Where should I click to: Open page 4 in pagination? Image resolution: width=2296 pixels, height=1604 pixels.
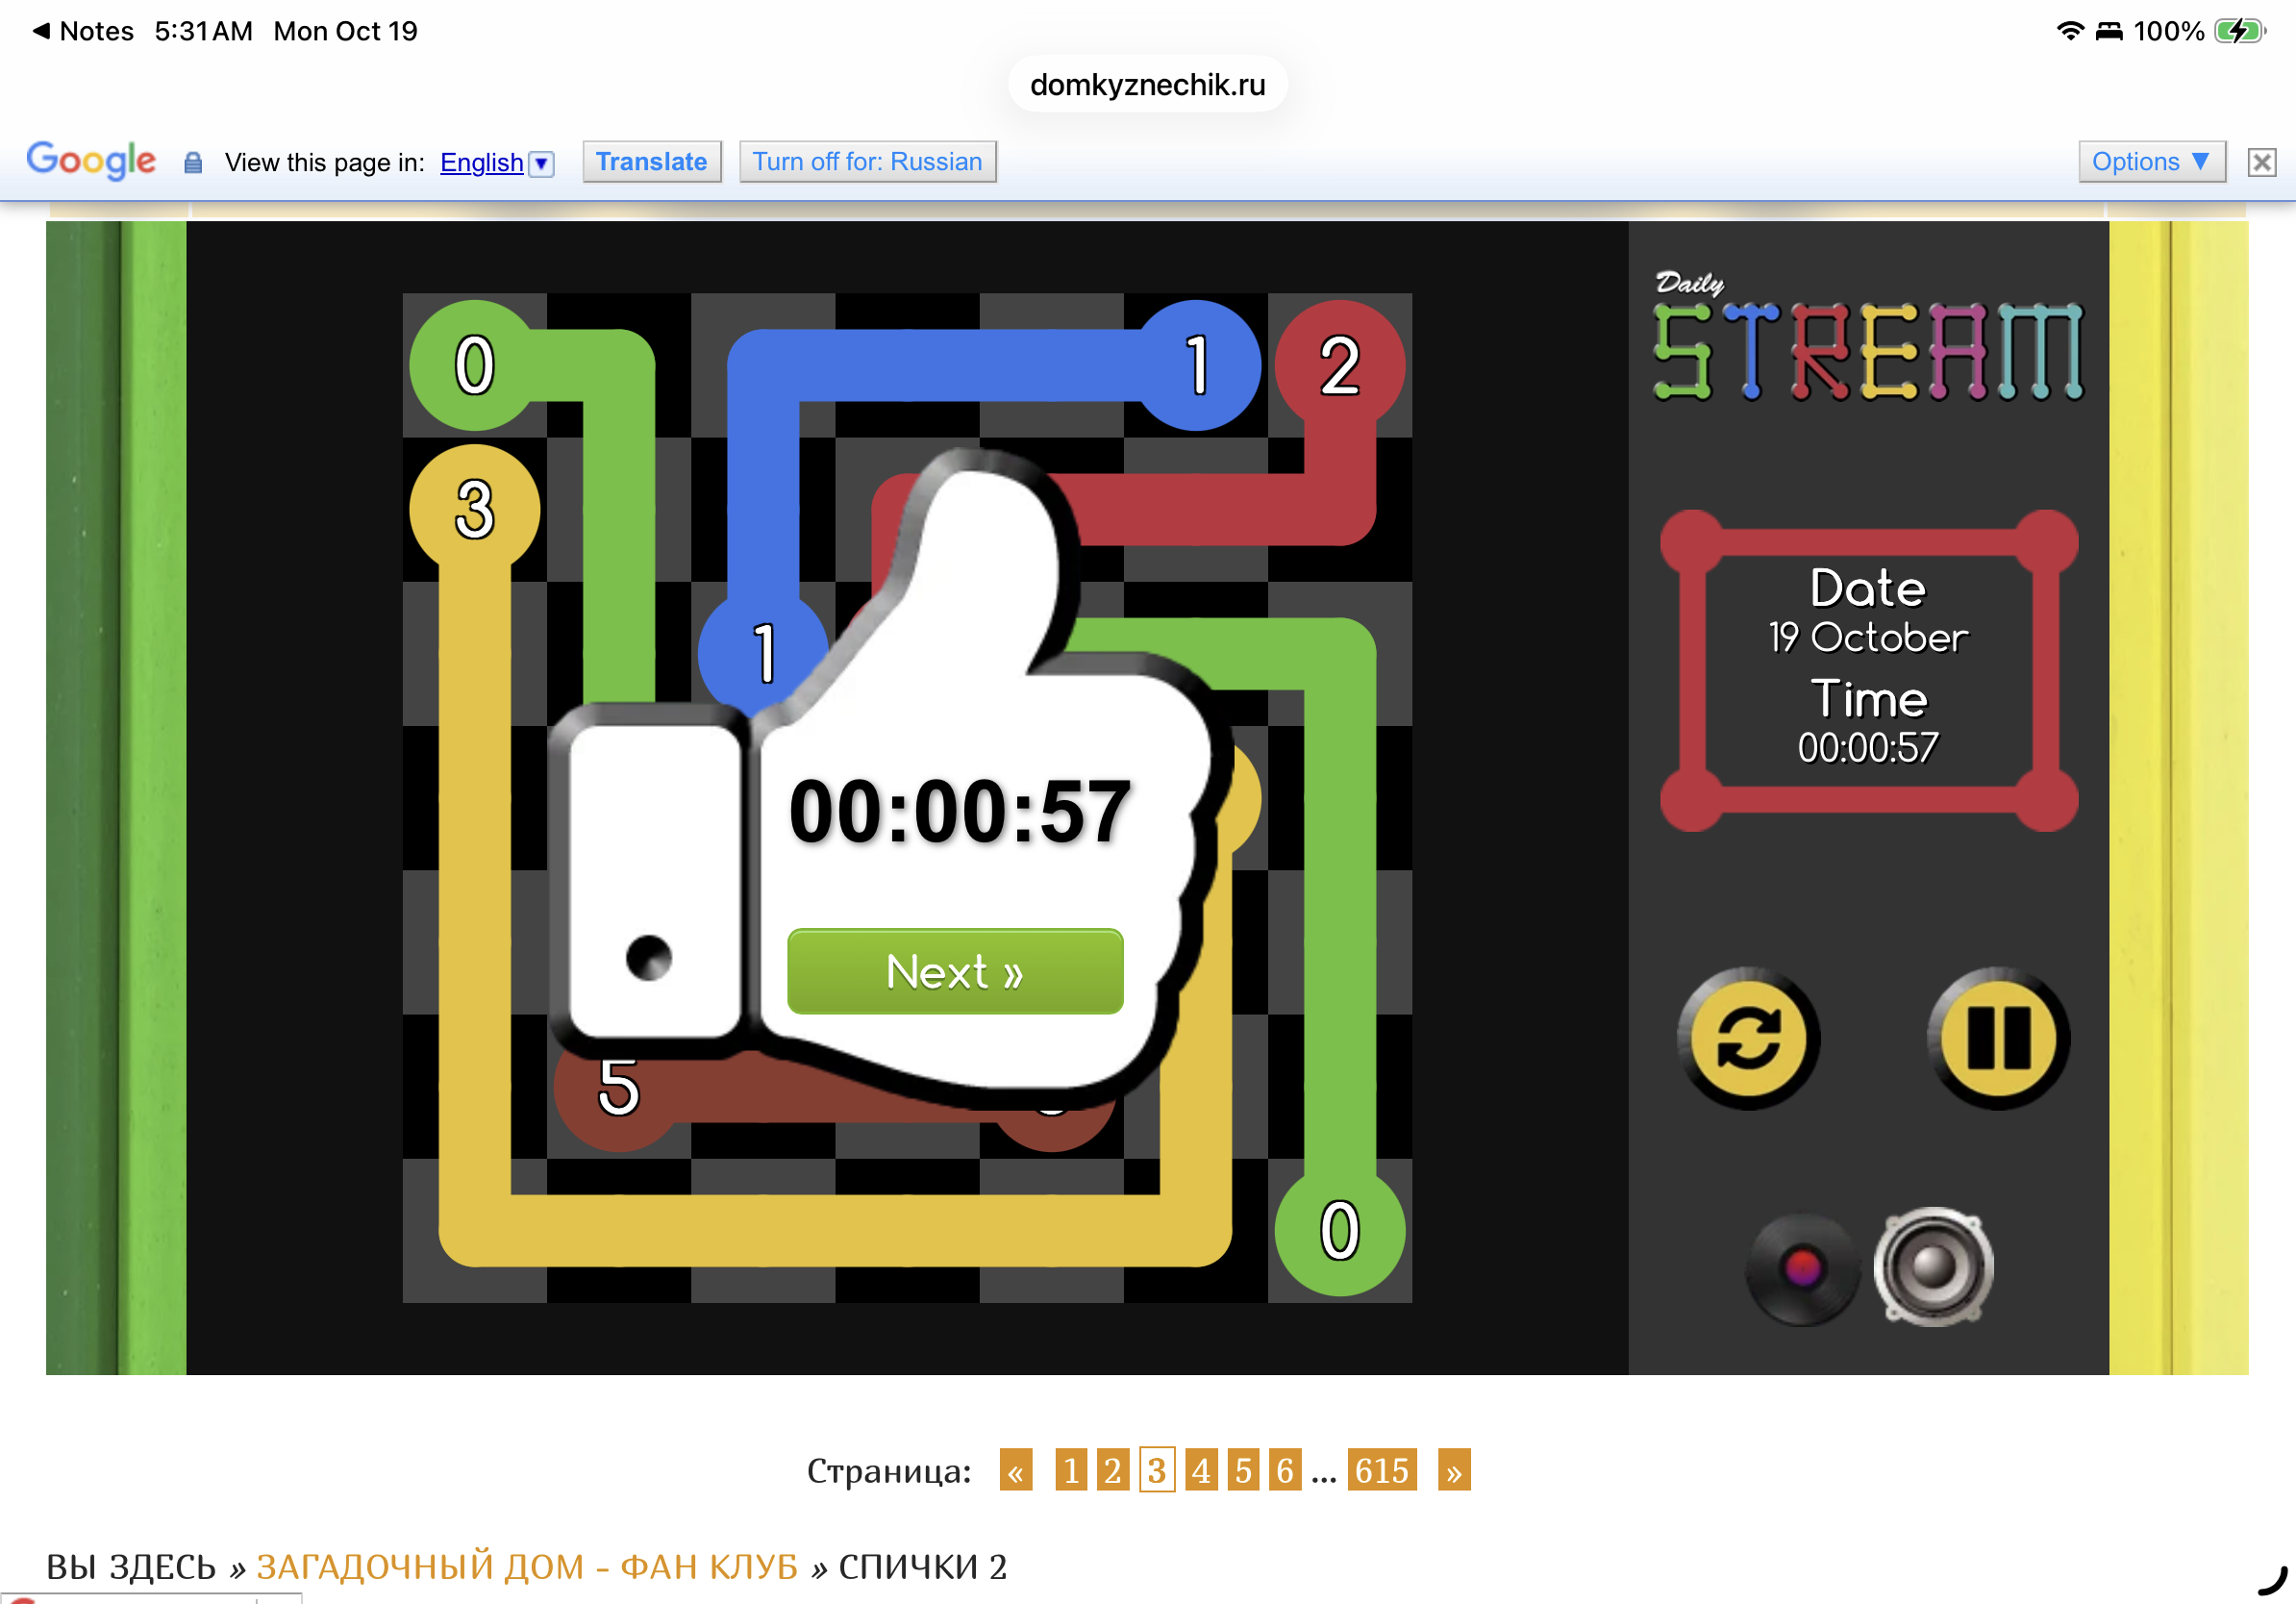[x=1201, y=1470]
